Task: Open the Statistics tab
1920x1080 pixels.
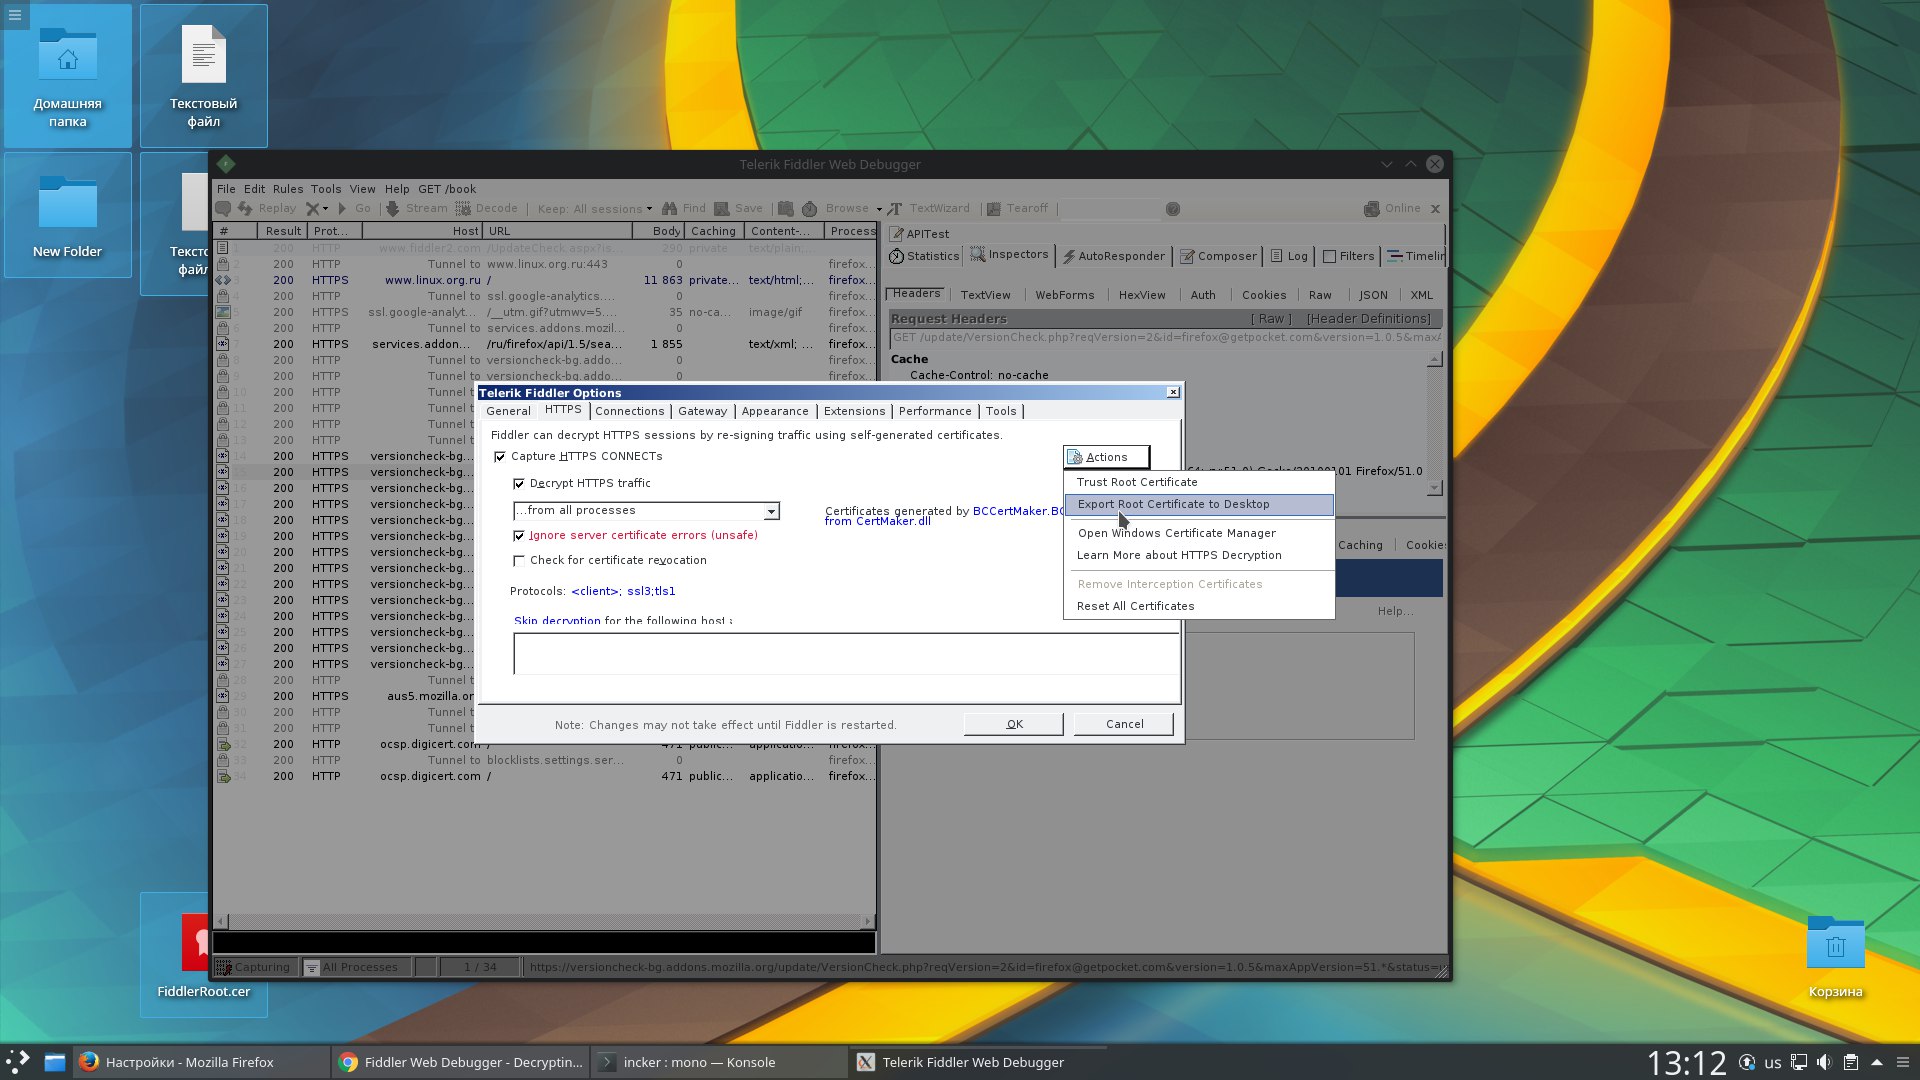Action: 924,256
